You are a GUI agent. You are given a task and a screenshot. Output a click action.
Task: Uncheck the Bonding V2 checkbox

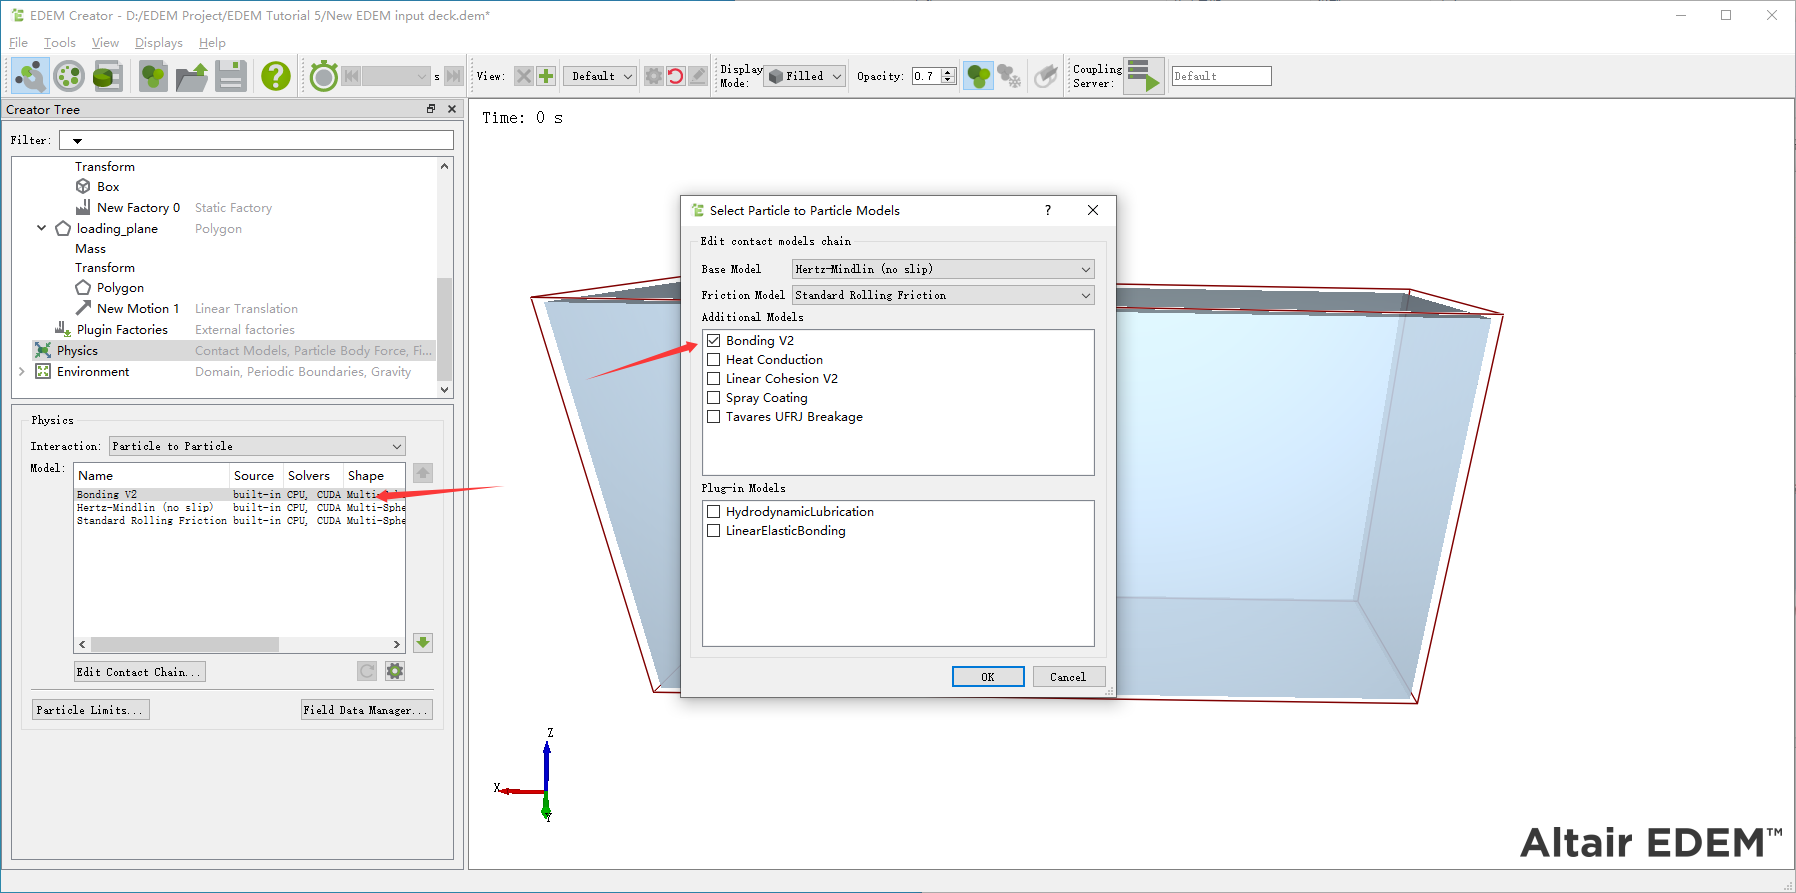[714, 341]
